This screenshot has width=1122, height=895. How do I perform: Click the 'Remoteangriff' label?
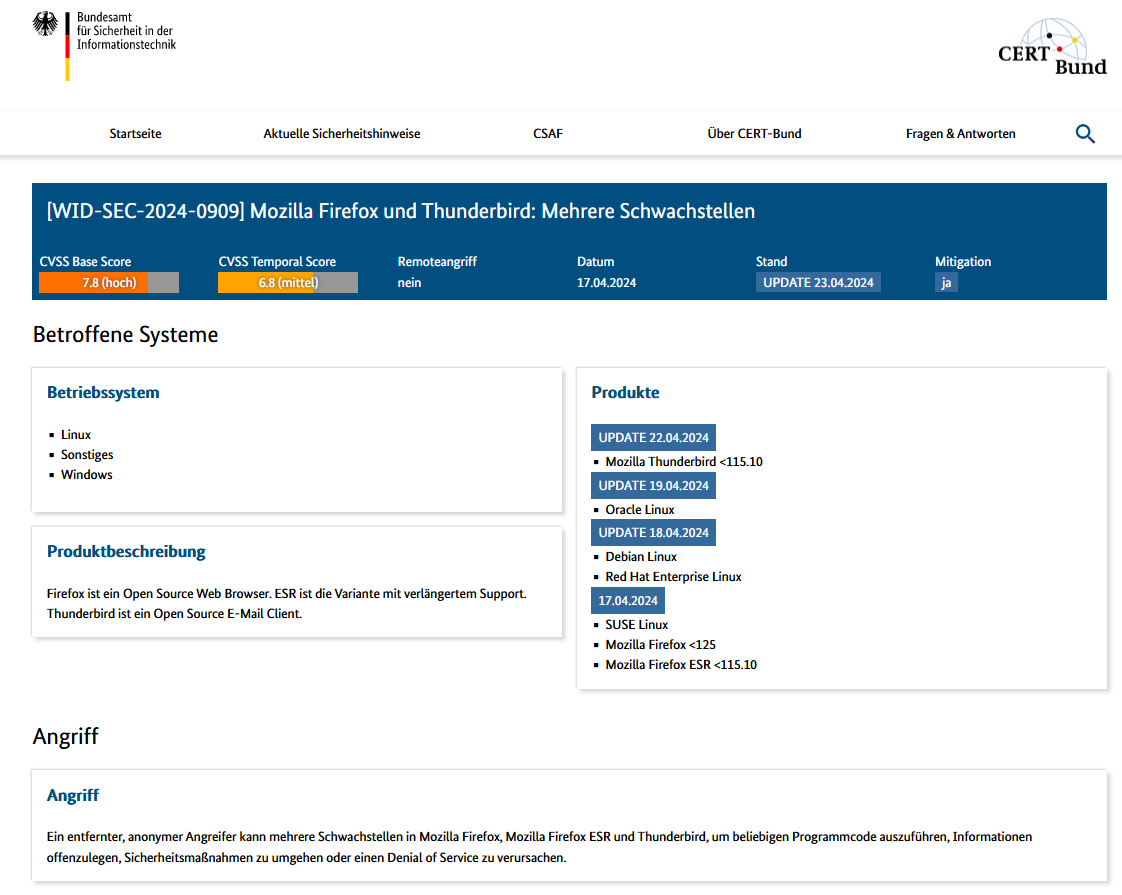point(437,262)
